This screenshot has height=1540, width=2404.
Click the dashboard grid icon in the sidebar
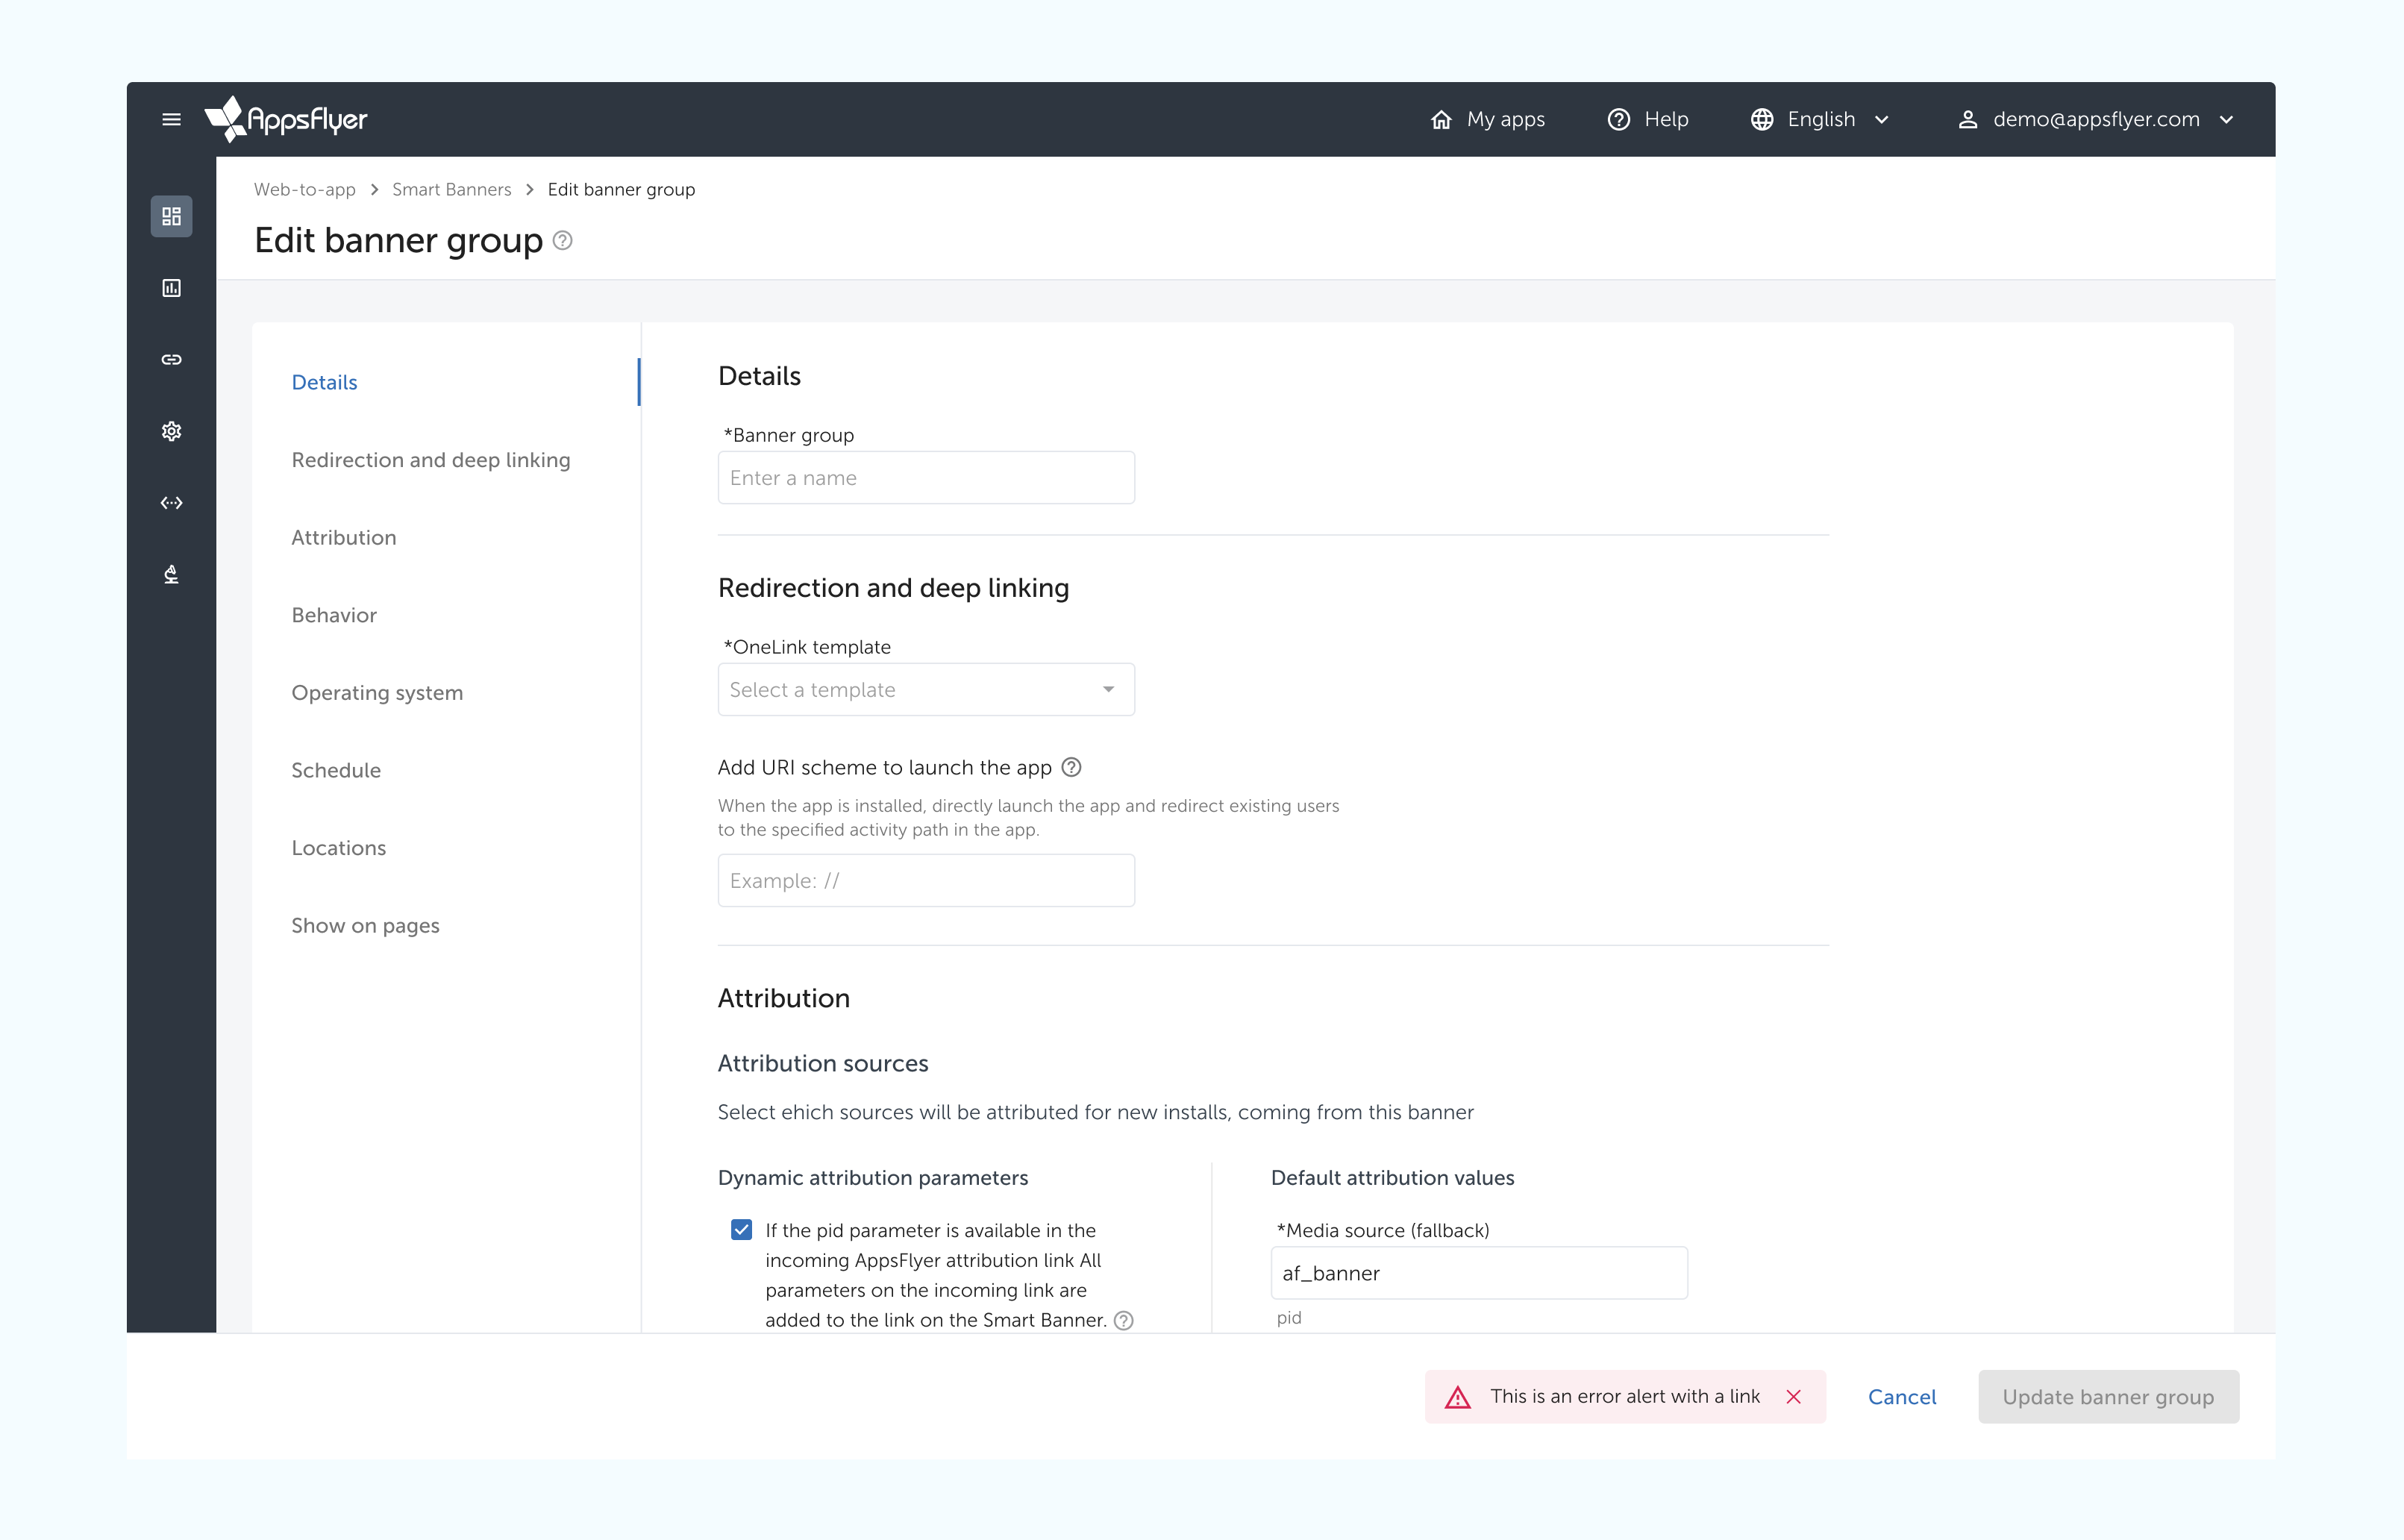(x=171, y=216)
